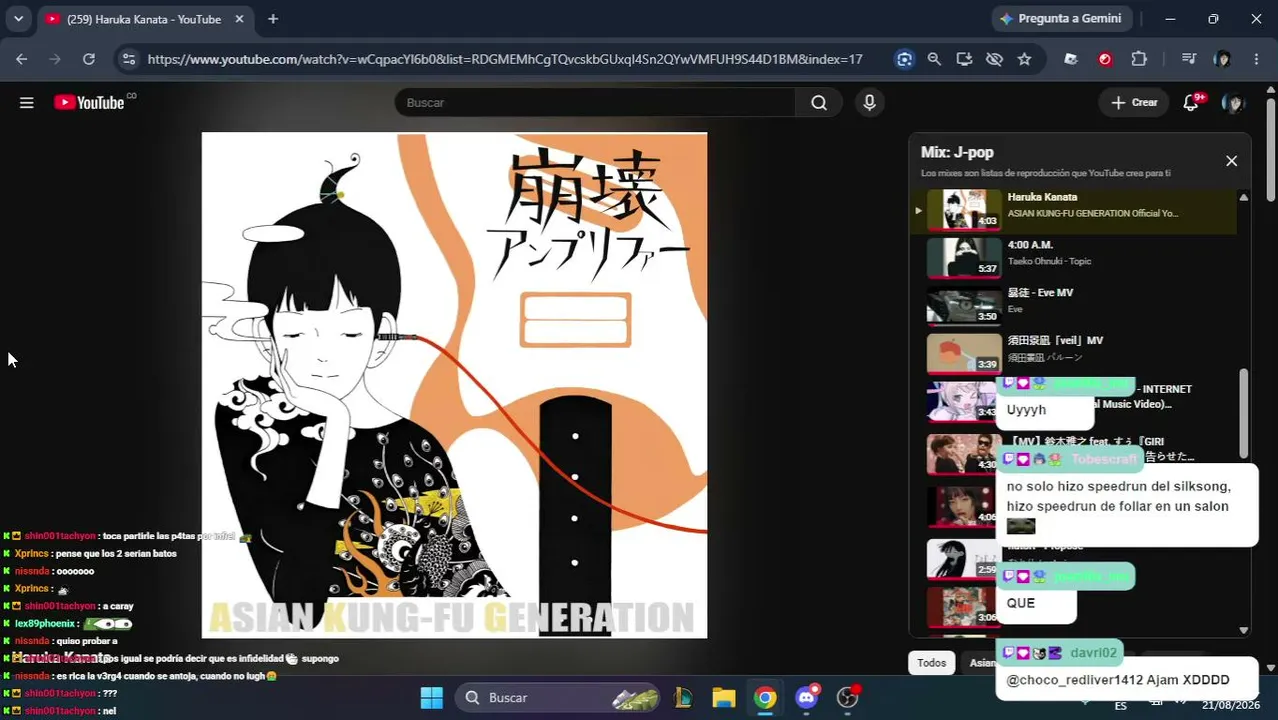Close the Haruka Kanata YouTube tab
Viewport: 1278px width, 720px height.
point(240,18)
